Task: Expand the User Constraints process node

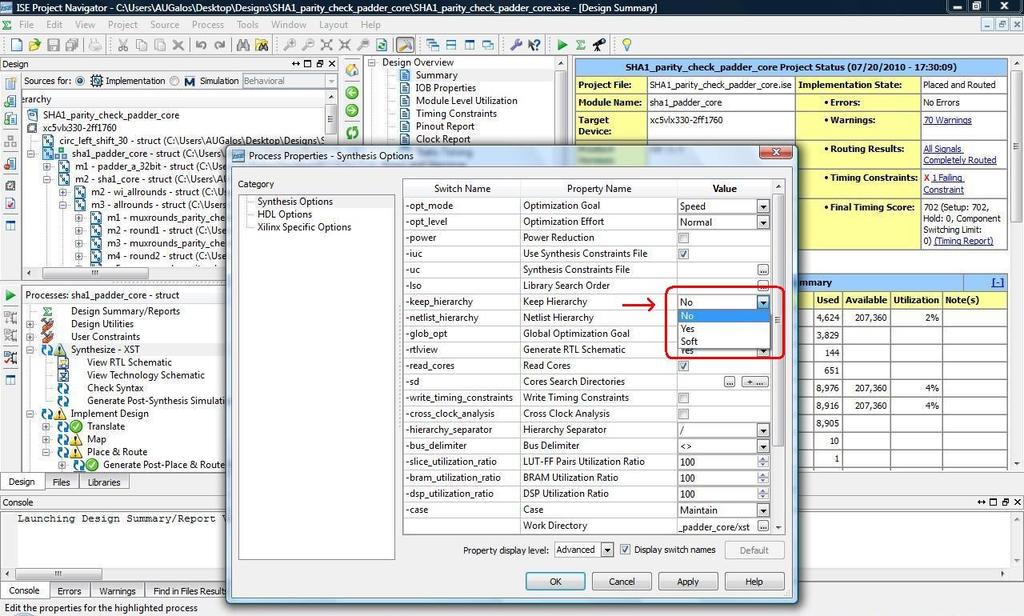Action: click(x=31, y=337)
